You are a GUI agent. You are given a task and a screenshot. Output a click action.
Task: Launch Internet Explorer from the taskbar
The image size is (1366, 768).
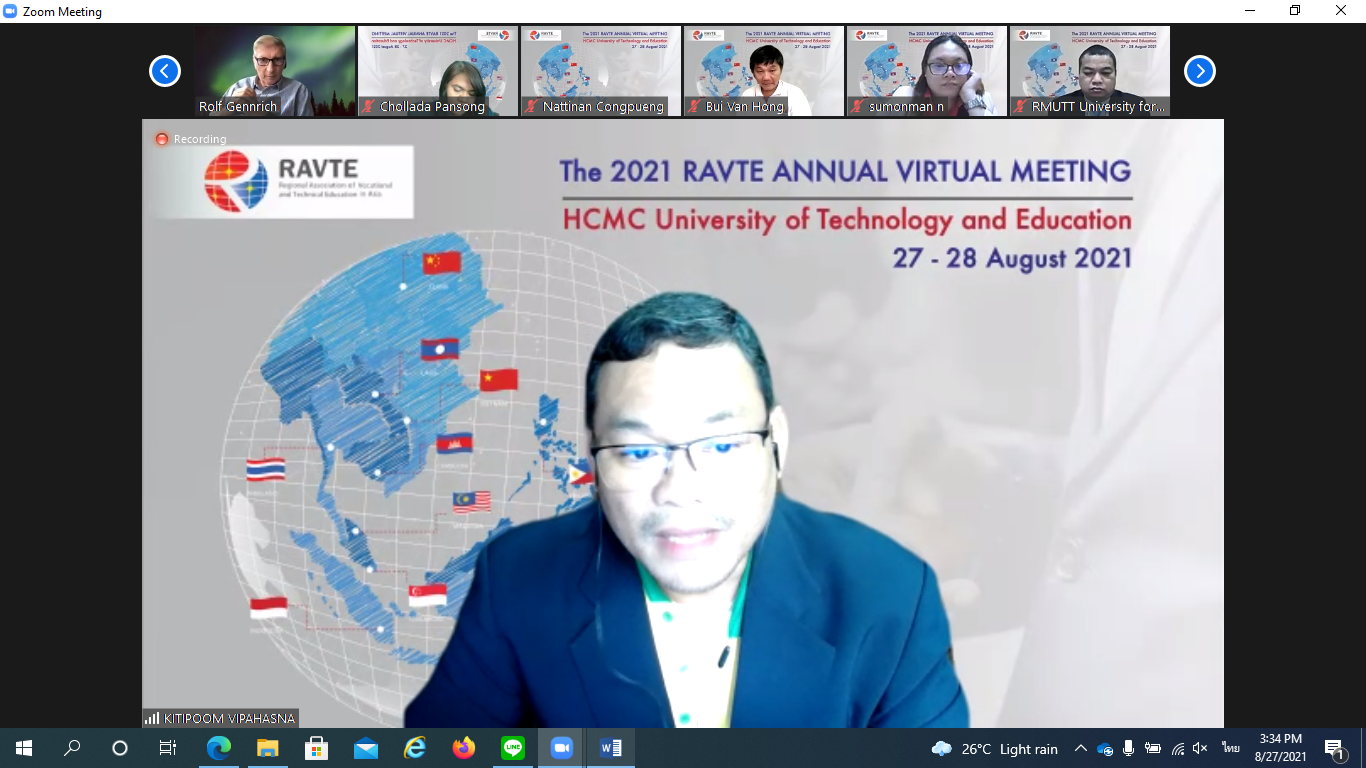[414, 748]
